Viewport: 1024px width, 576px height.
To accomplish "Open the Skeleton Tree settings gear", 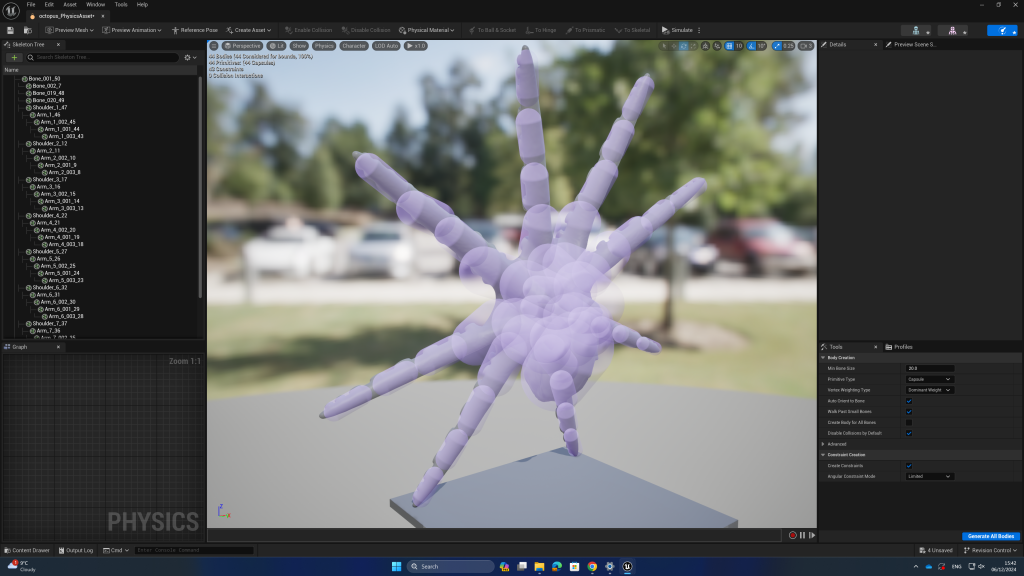I will 190,57.
